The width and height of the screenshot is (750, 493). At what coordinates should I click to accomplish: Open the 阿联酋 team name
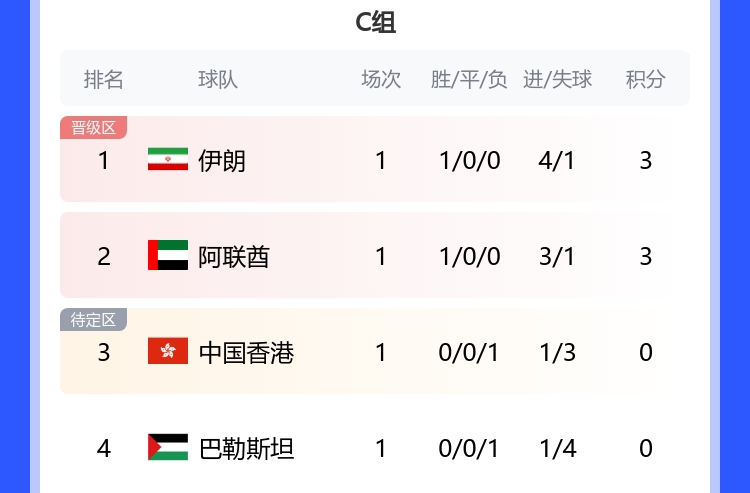pyautogui.click(x=234, y=256)
